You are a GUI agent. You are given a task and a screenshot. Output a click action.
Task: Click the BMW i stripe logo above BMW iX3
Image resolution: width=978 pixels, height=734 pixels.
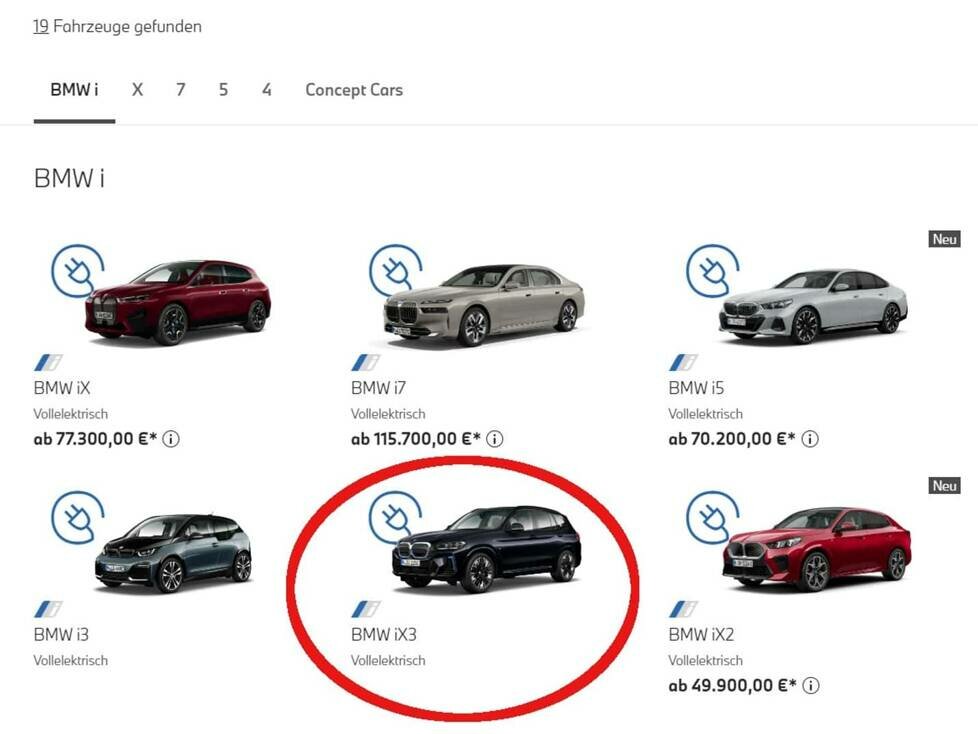click(366, 609)
